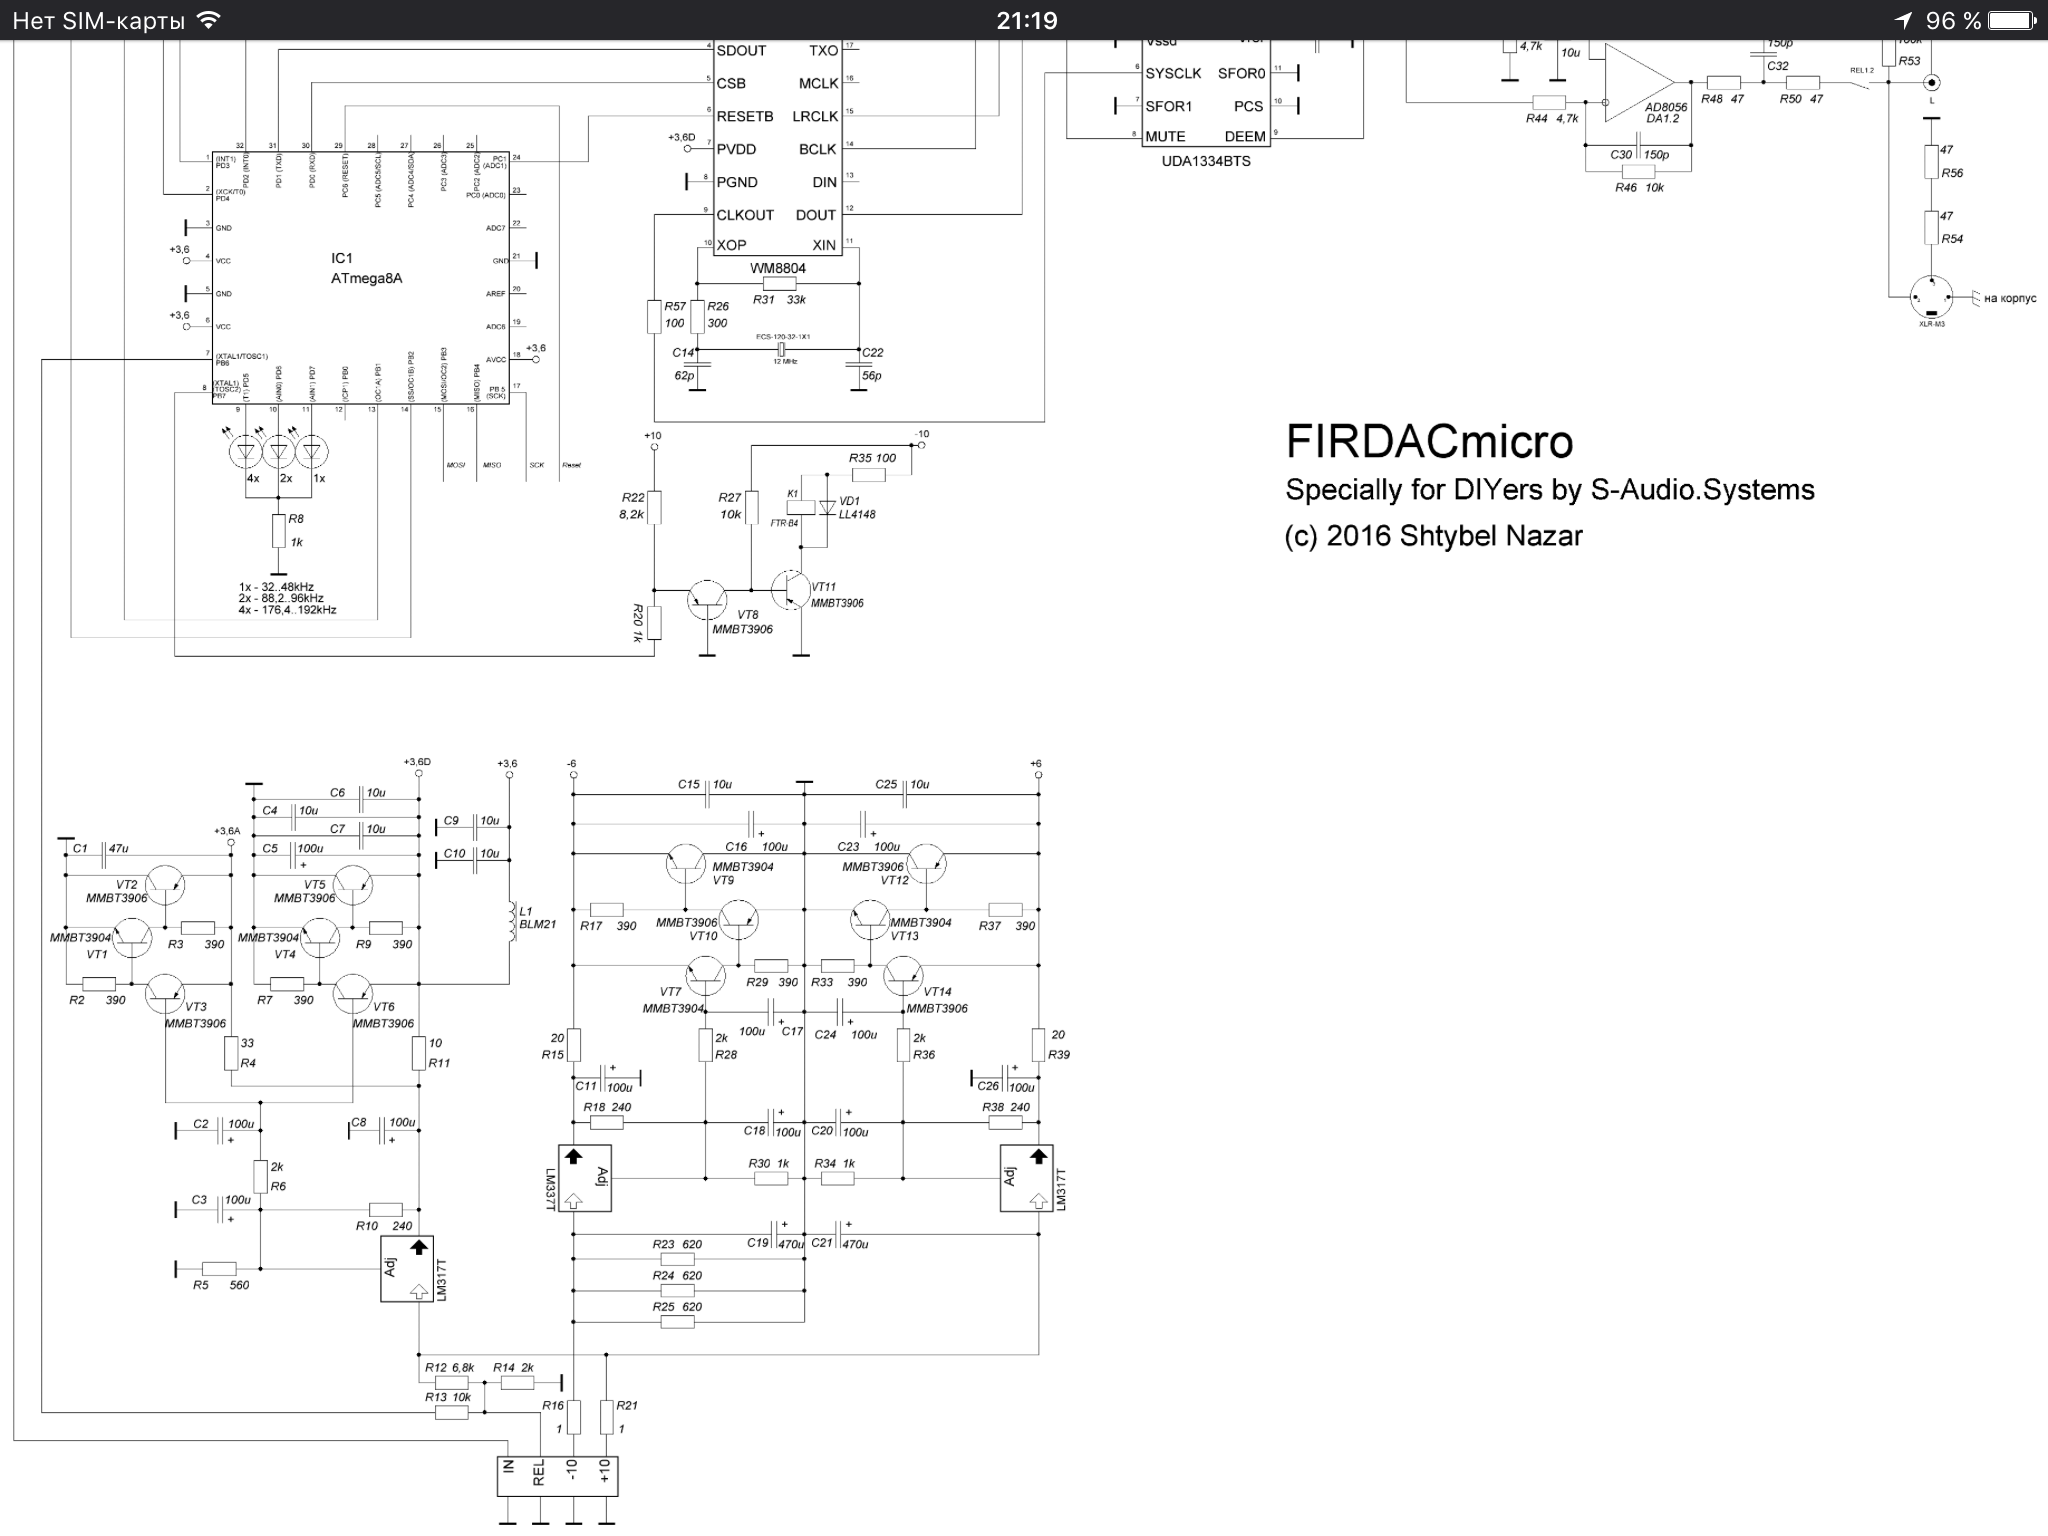Tap the UDA1334BTS chip label
The height and width of the screenshot is (1536, 2048).
(1206, 161)
